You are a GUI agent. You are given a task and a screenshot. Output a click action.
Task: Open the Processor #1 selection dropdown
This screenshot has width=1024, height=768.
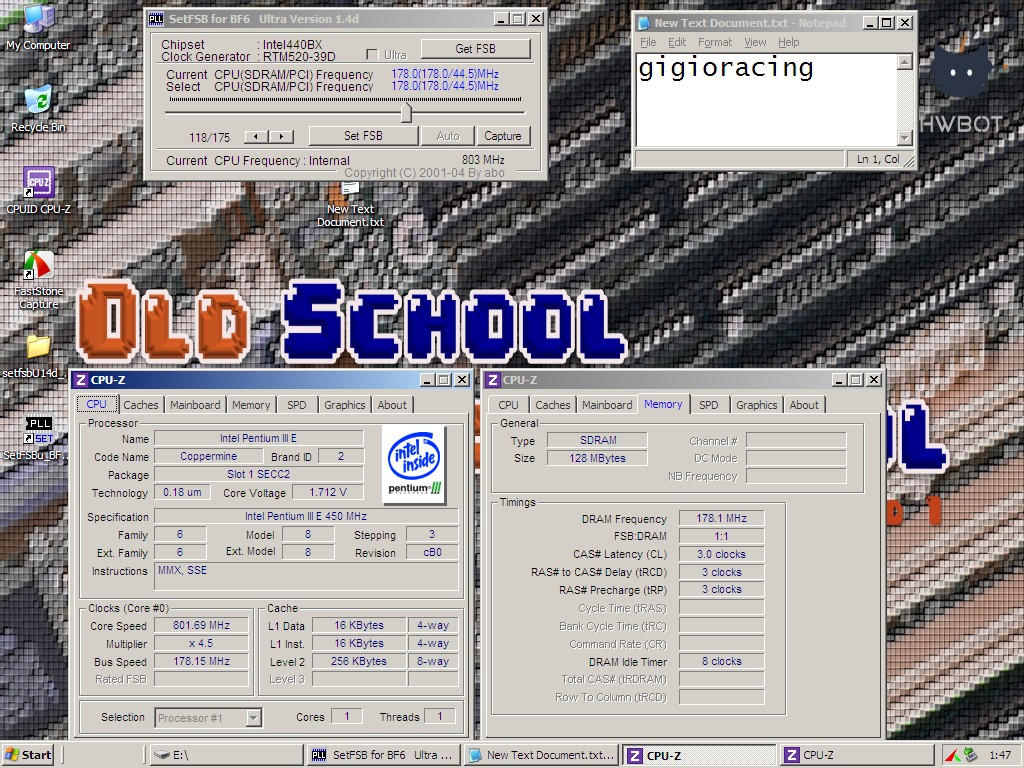tap(253, 718)
